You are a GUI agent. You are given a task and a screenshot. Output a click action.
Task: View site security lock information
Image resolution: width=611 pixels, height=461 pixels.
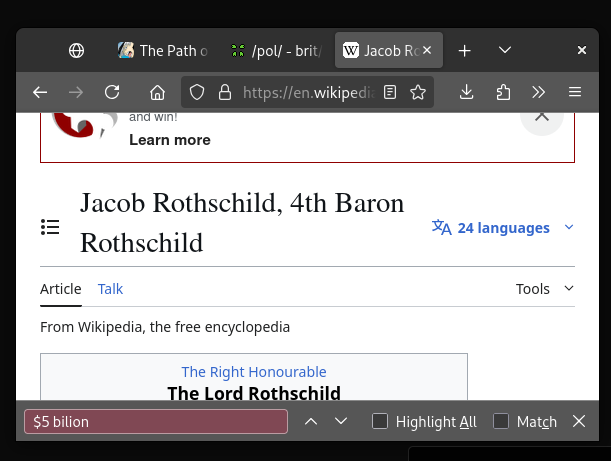click(225, 92)
